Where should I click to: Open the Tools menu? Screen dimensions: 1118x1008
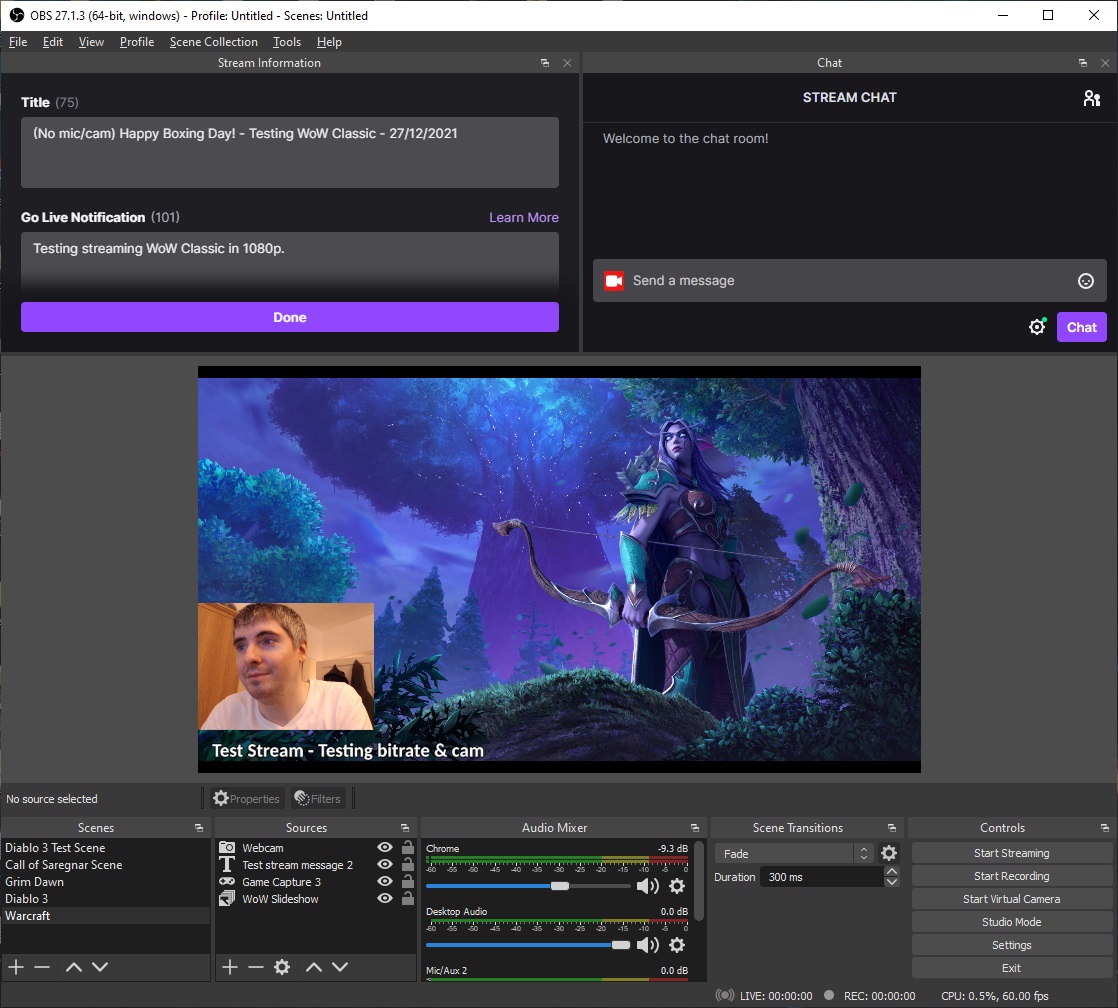click(287, 42)
